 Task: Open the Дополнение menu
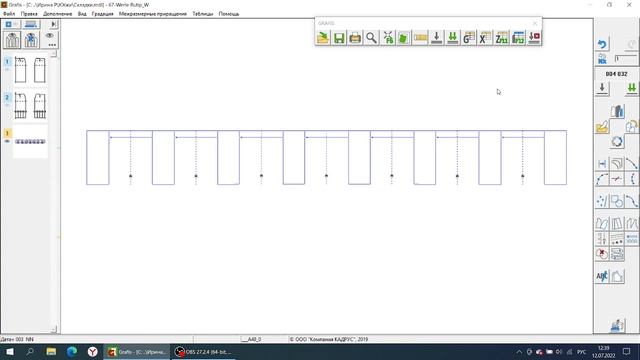pos(58,14)
